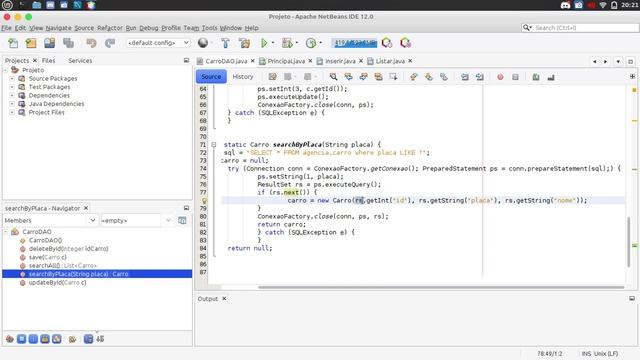Click the Start Macro Recording red icon
The image size is (640, 360).
click(x=500, y=77)
